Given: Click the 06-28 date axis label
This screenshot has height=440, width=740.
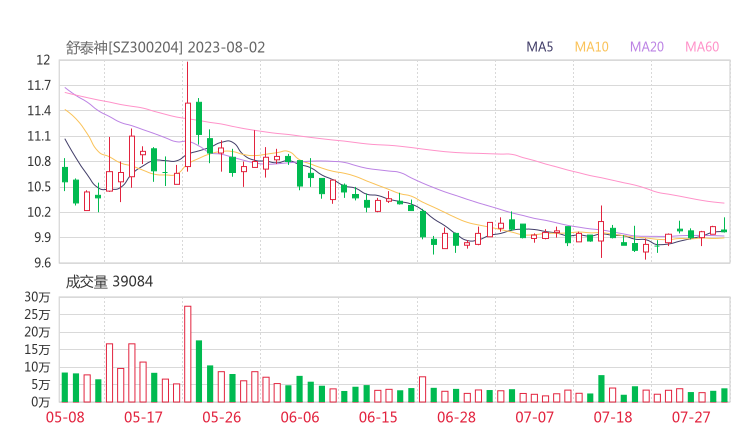Looking at the screenshot, I should click(456, 417).
